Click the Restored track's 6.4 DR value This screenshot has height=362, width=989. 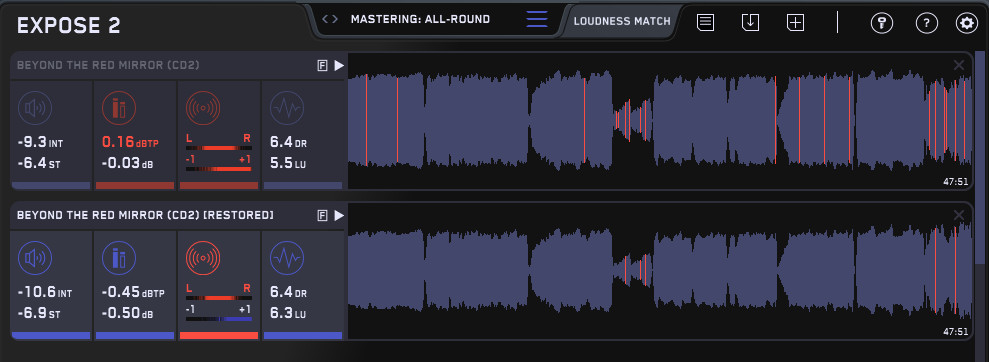tap(288, 293)
